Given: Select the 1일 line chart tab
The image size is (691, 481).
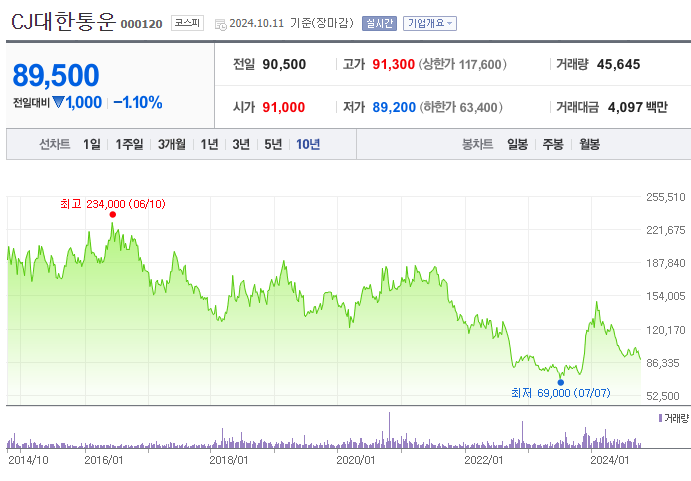Looking at the screenshot, I should 92,144.
